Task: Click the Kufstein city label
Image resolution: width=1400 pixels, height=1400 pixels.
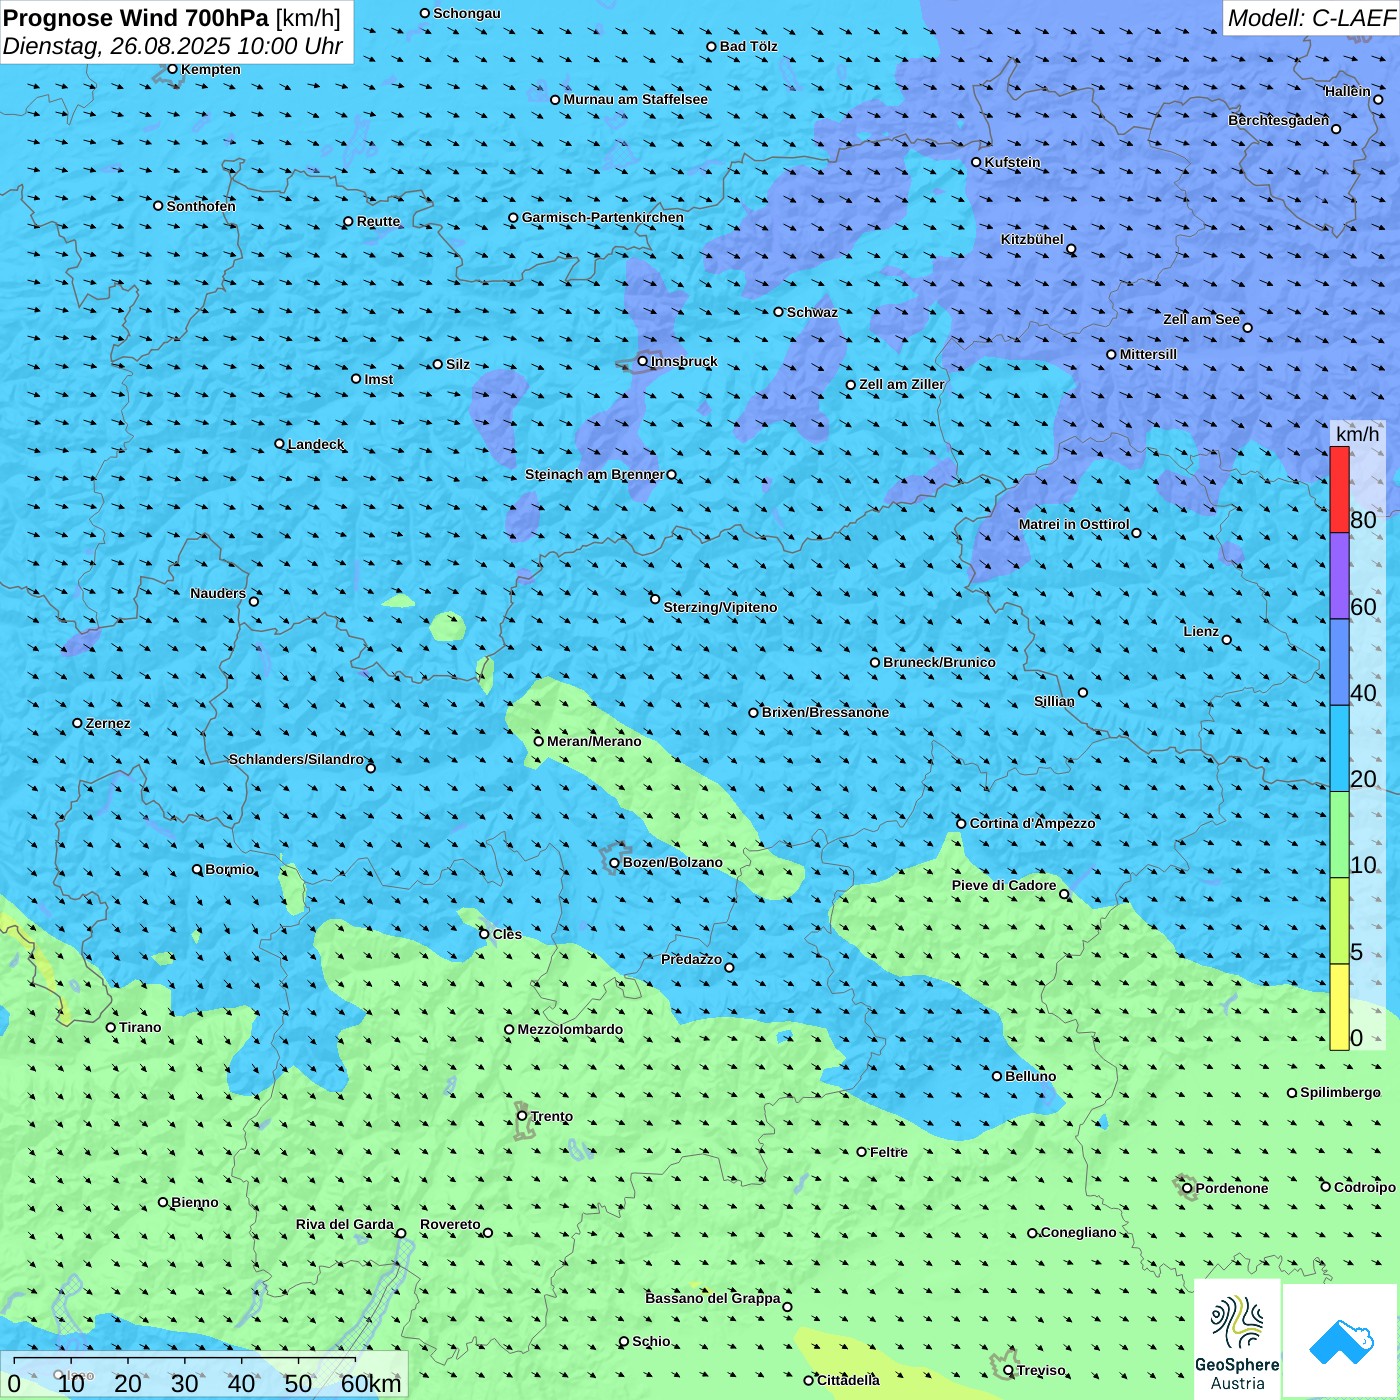Action: tap(1012, 162)
